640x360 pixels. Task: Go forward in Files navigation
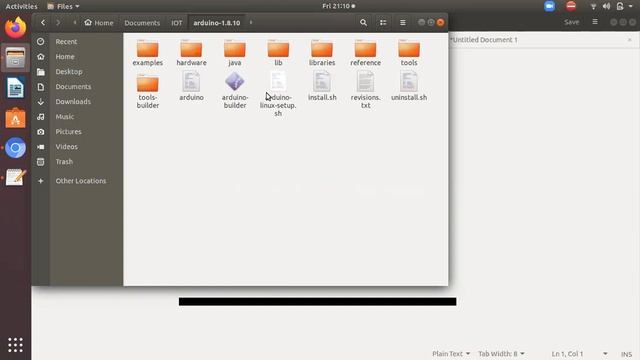[58, 23]
